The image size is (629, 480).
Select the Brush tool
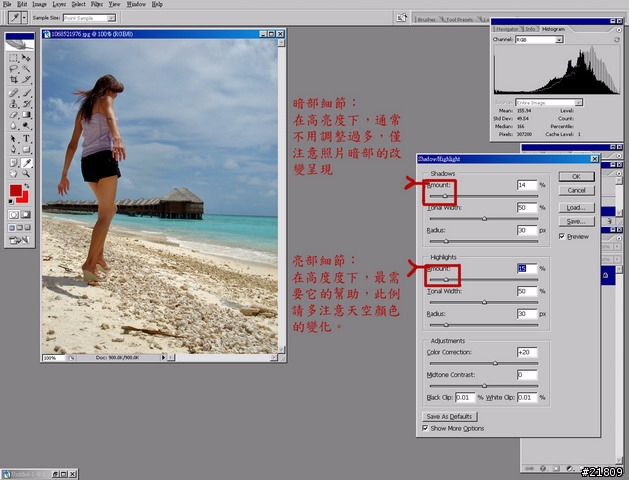[x=26, y=93]
